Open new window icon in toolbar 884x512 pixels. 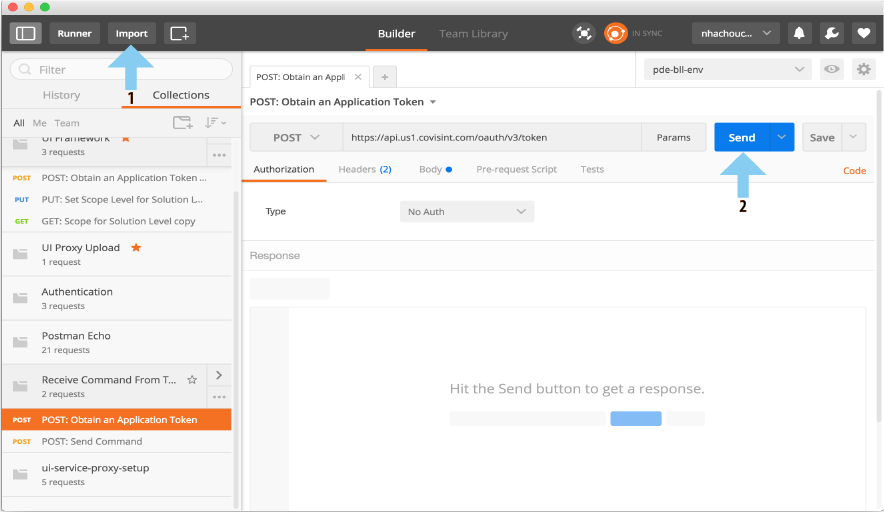[x=180, y=33]
